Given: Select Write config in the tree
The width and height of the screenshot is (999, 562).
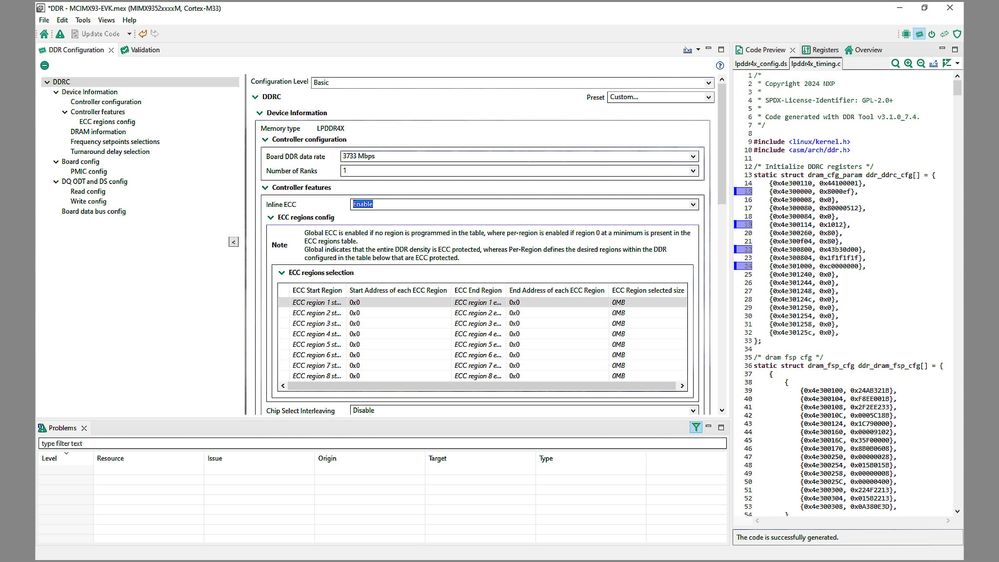Looking at the screenshot, I should coord(88,201).
